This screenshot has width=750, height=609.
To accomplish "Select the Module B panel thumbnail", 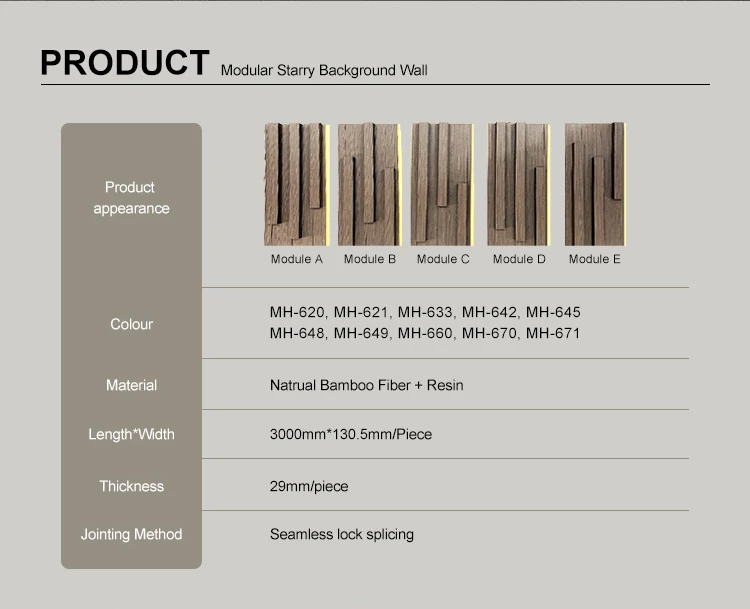I will 369,185.
